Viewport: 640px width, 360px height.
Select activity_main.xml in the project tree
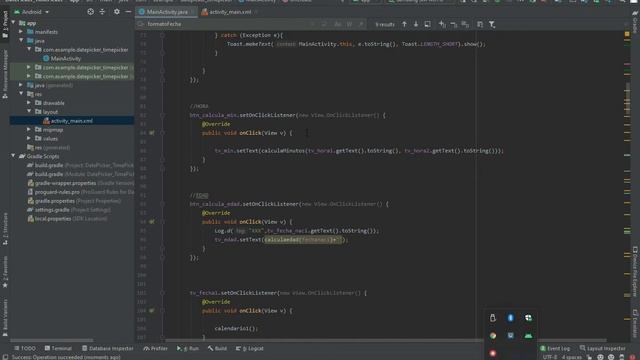point(72,121)
